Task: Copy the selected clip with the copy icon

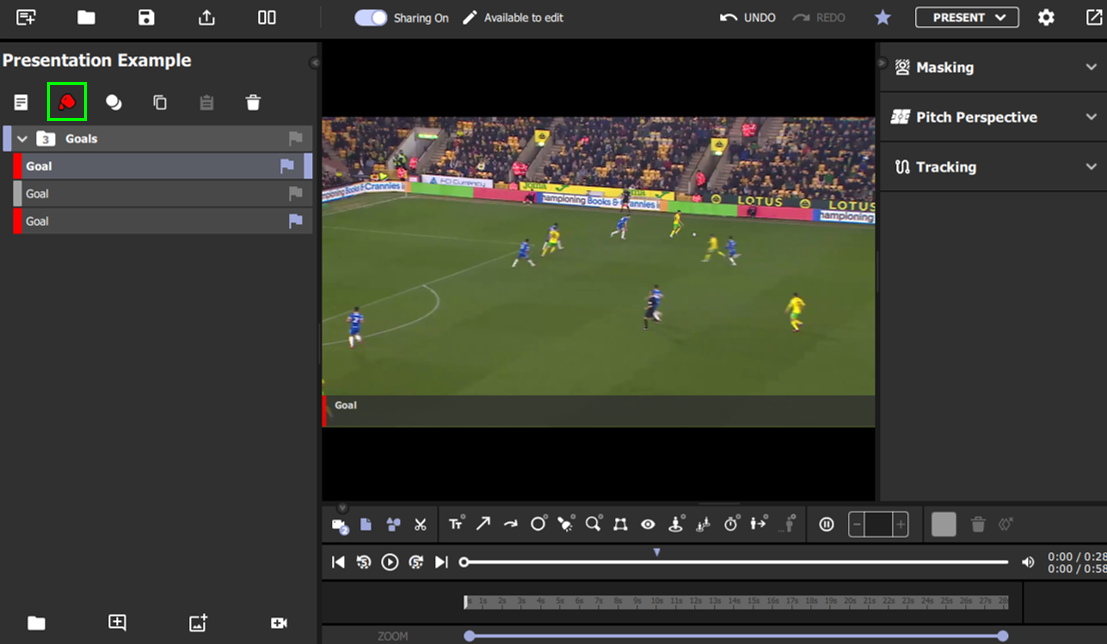Action: click(x=160, y=102)
